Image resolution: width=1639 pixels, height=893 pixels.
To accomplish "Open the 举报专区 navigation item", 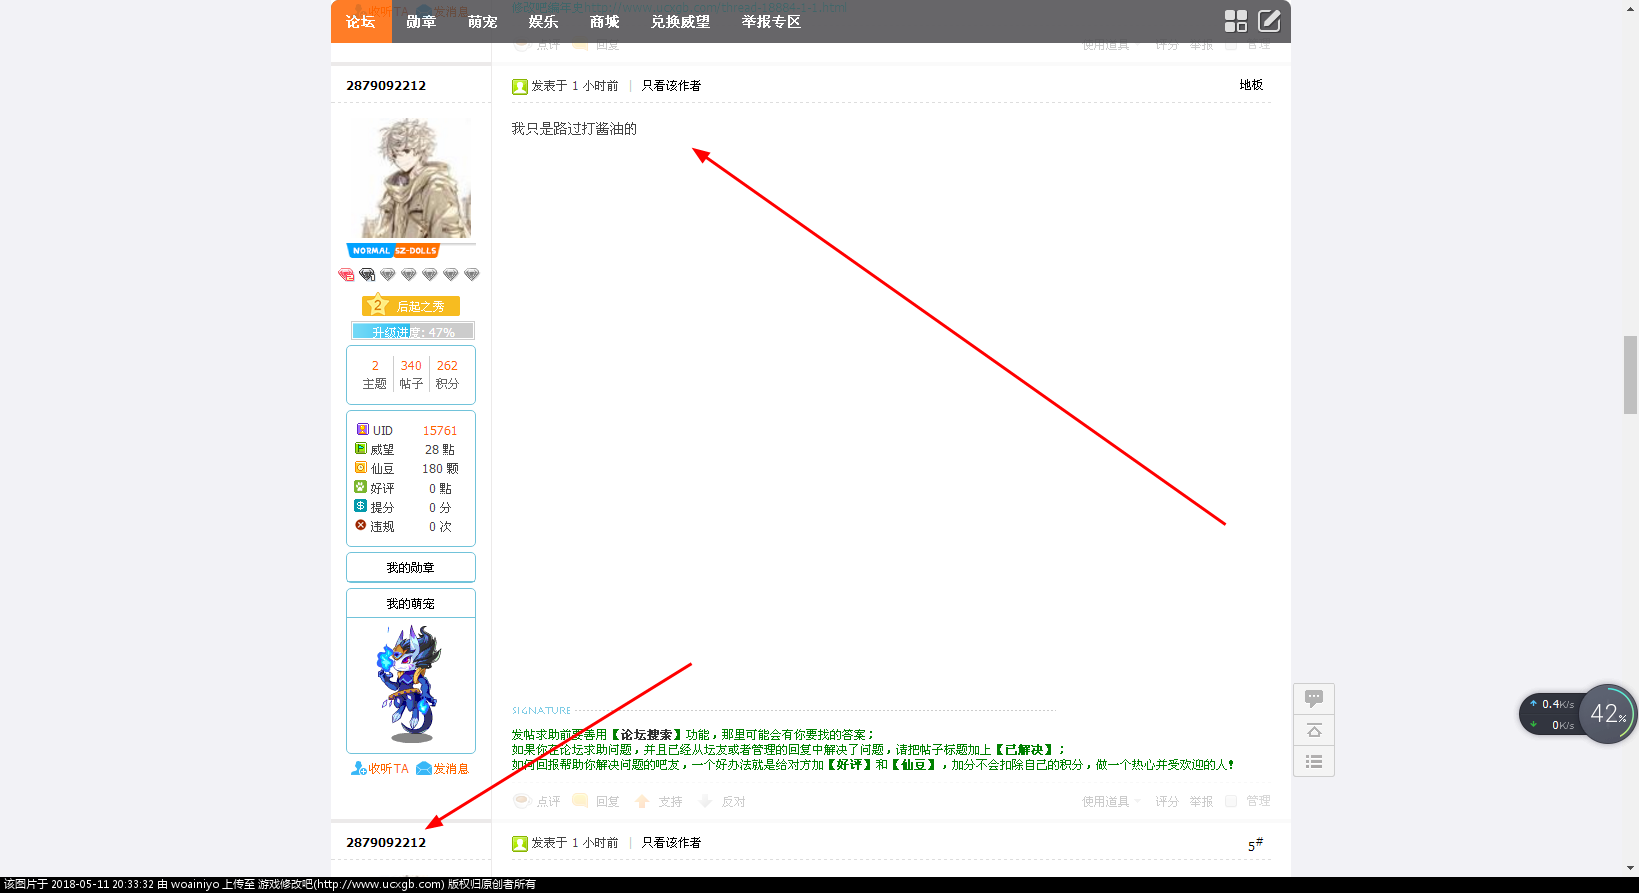I will [771, 21].
